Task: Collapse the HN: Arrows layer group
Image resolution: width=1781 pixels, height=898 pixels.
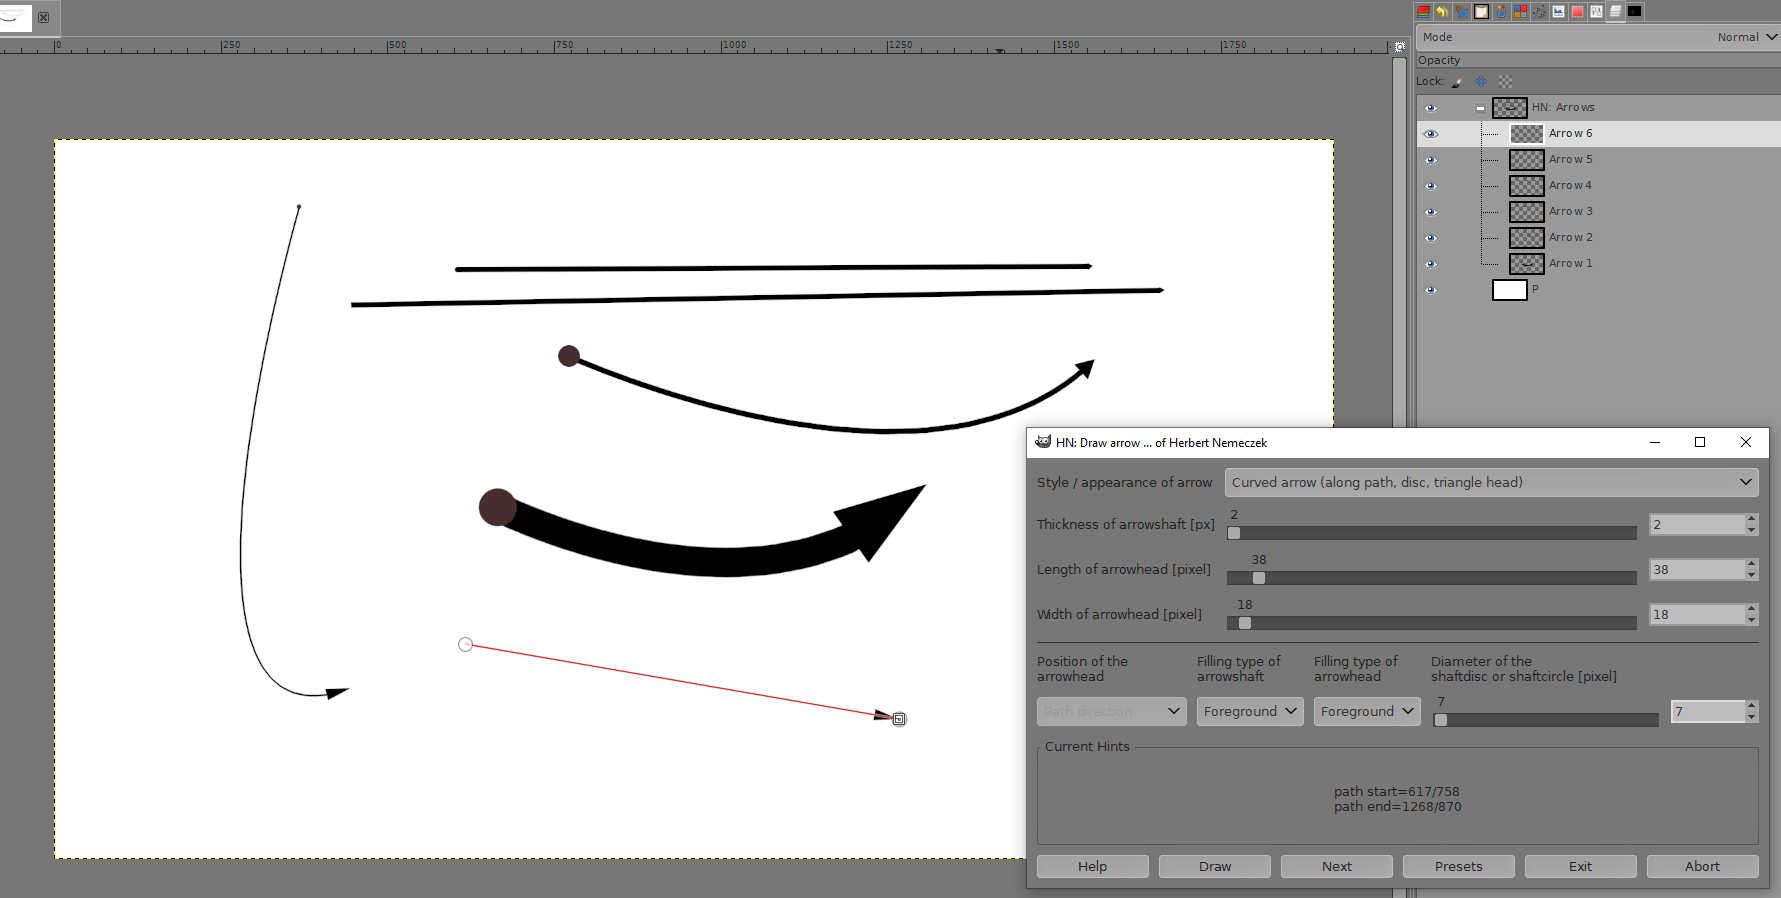Action: click(x=1480, y=108)
